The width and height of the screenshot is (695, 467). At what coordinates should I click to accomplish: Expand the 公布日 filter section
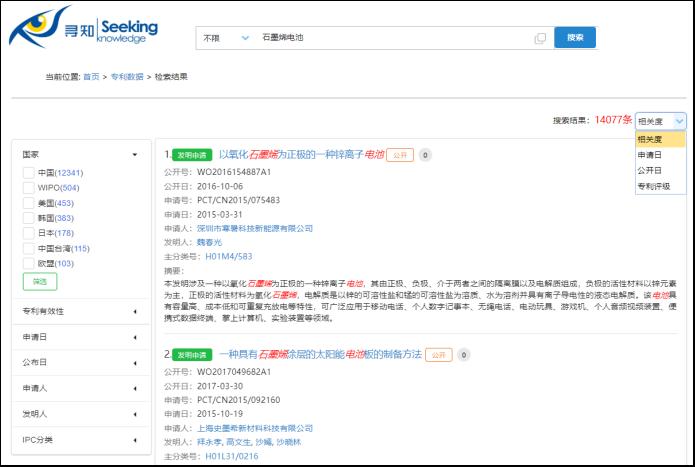(80, 362)
